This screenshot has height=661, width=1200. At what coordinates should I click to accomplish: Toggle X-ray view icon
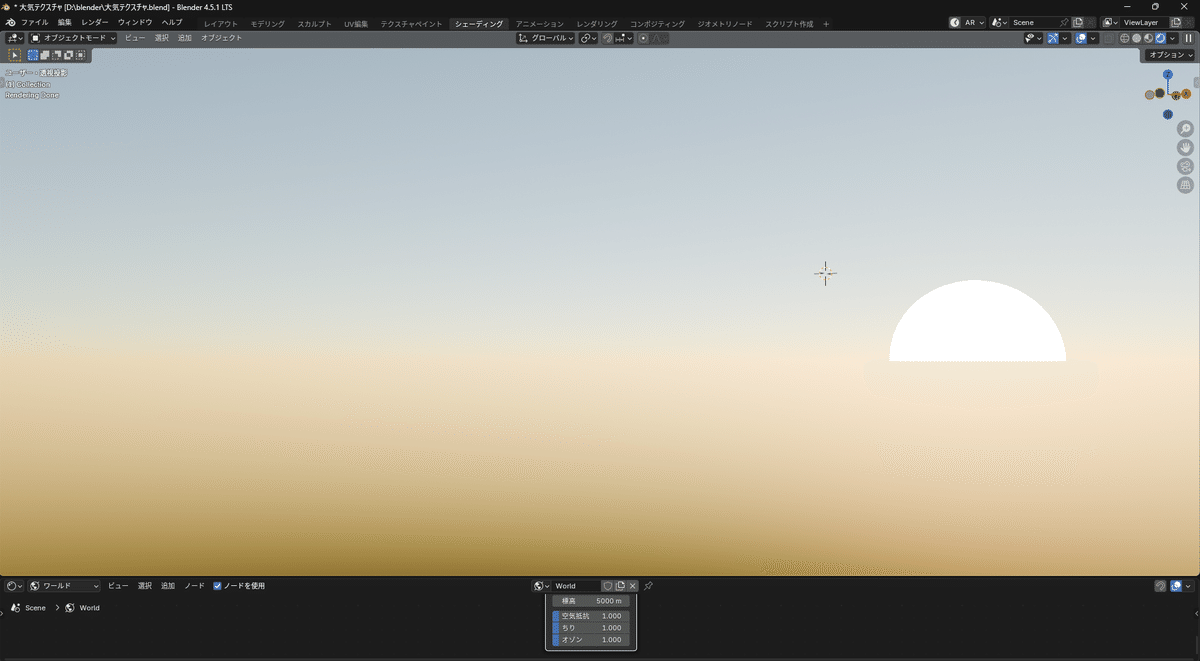[1107, 38]
